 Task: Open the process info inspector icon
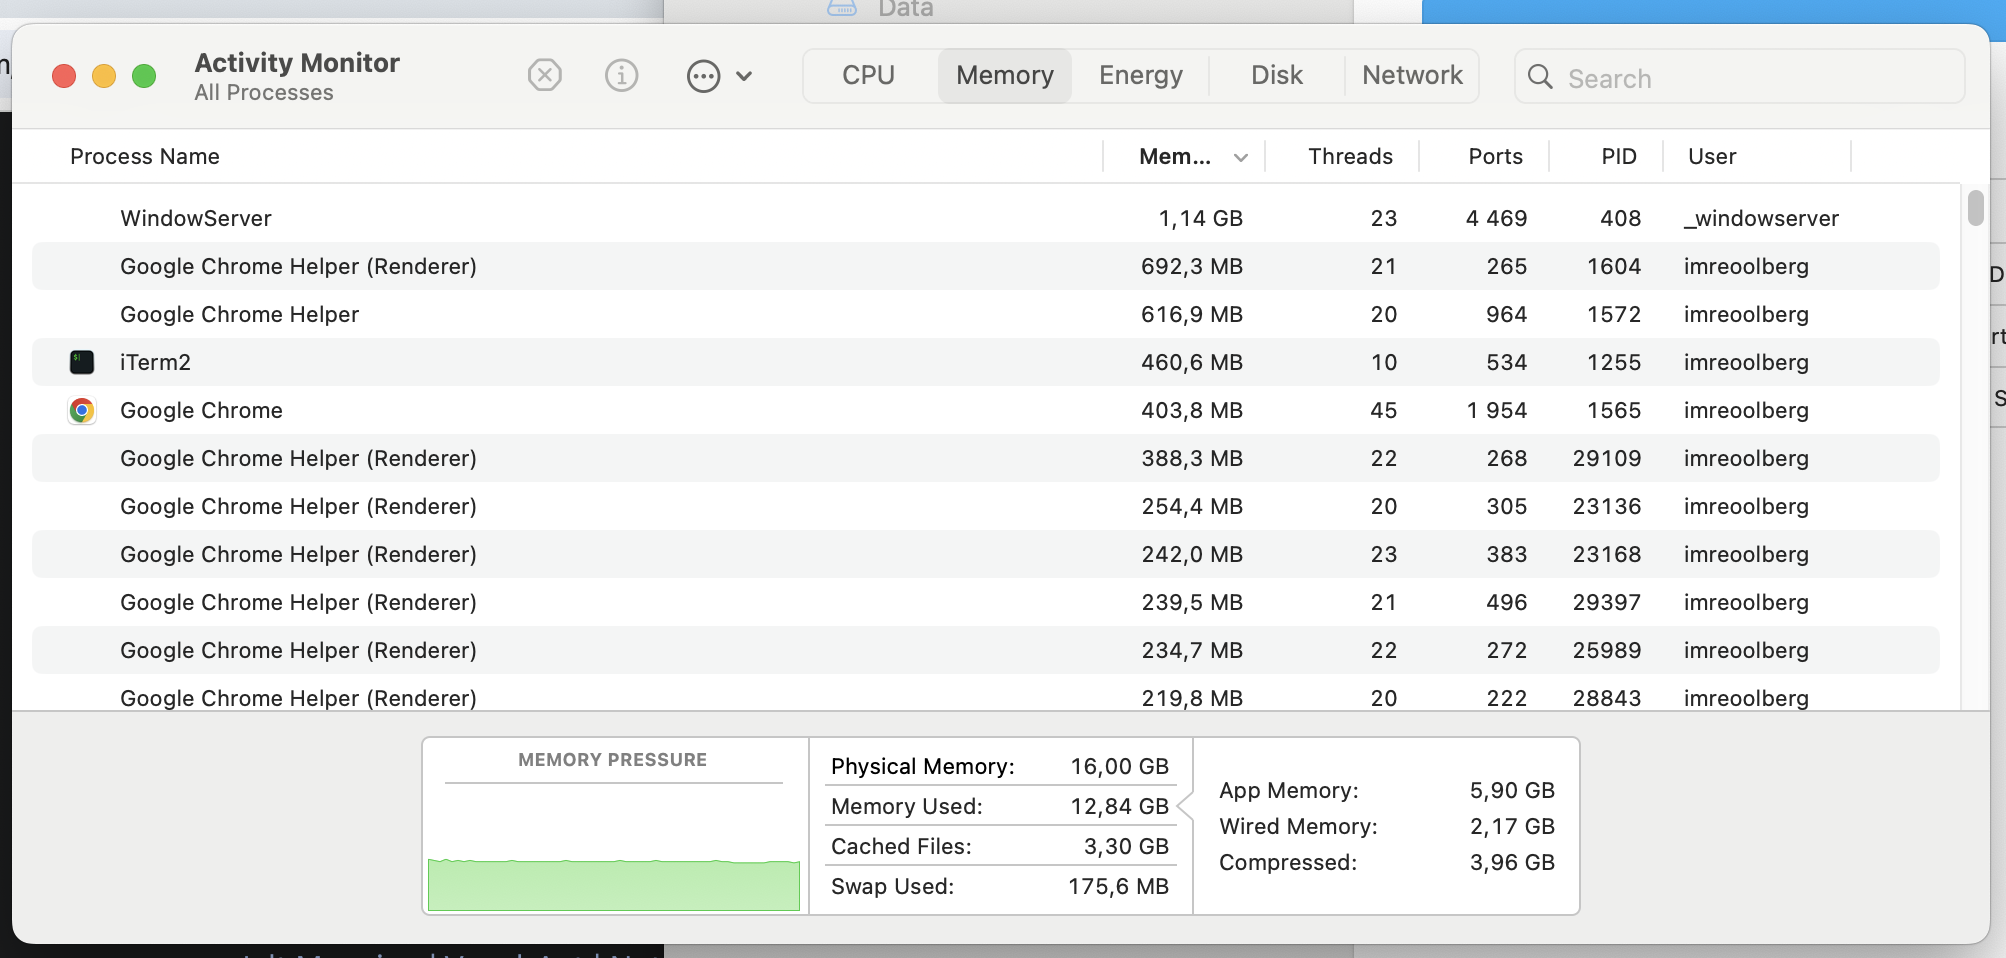tap(622, 75)
